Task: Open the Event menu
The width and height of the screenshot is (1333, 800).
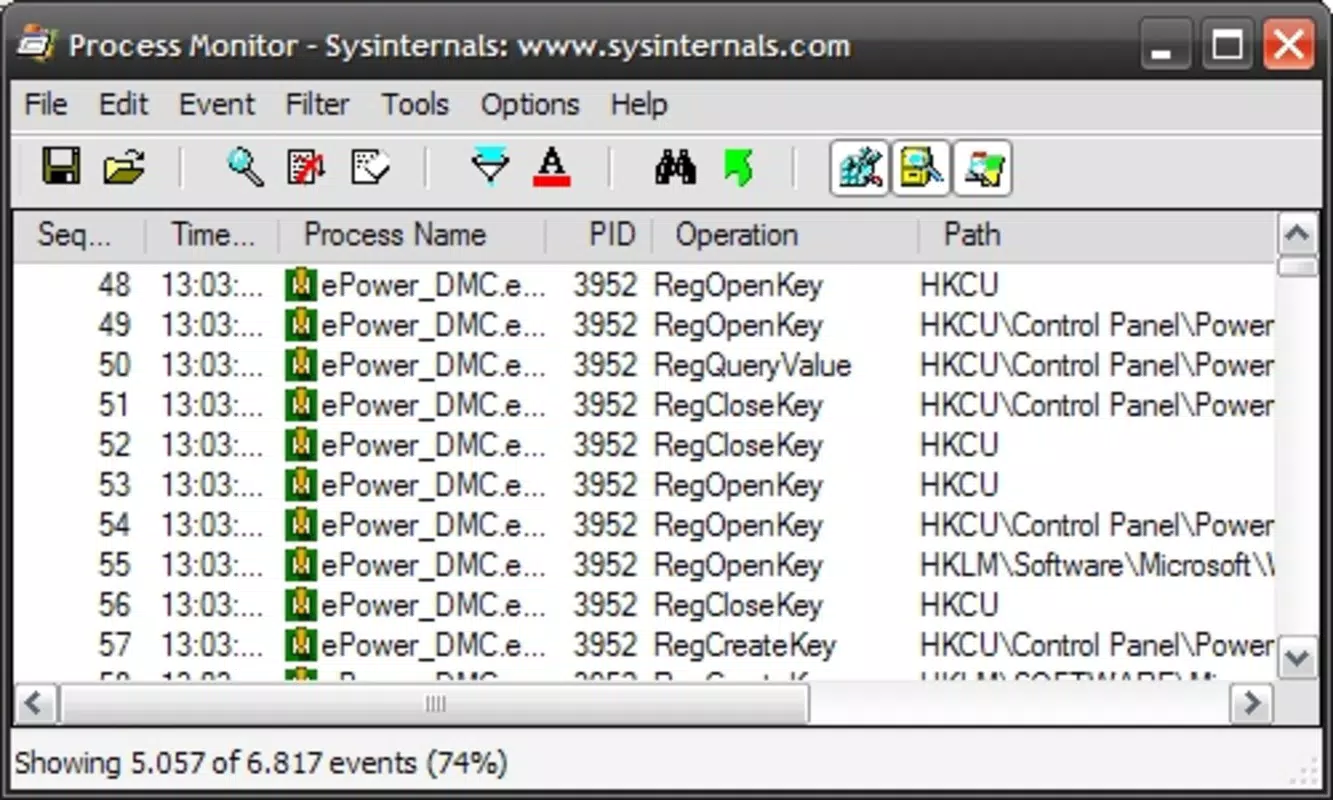Action: coord(217,104)
